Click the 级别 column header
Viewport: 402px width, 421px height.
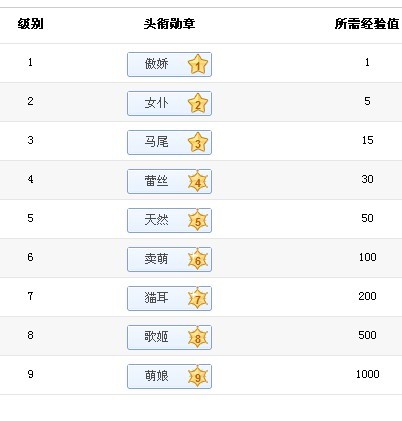(x=30, y=24)
